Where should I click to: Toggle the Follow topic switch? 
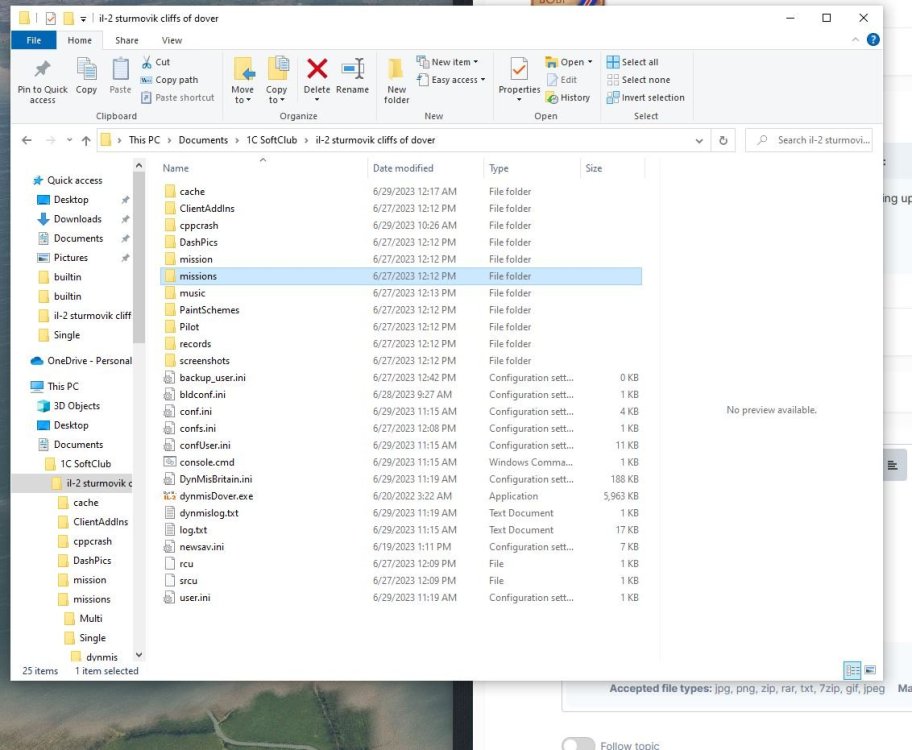(x=578, y=745)
